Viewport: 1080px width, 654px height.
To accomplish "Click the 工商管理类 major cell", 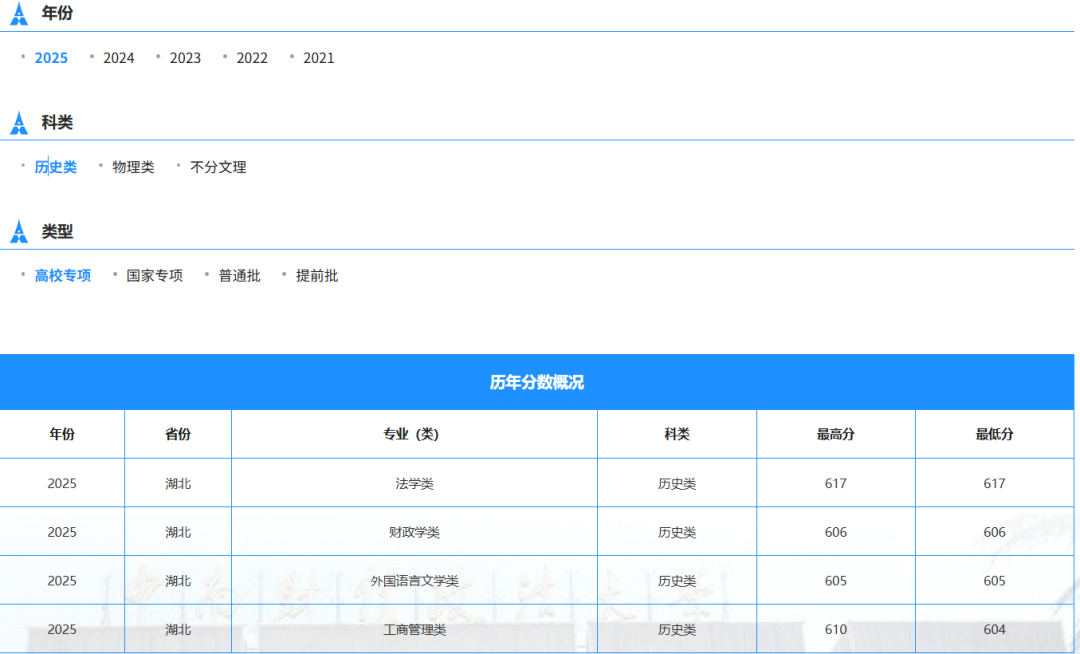I will [415, 629].
